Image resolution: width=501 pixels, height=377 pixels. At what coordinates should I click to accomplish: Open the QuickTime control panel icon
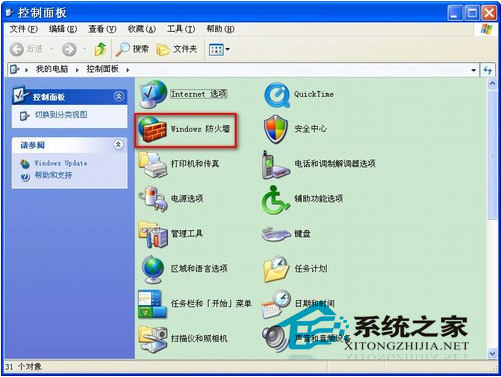(x=277, y=95)
